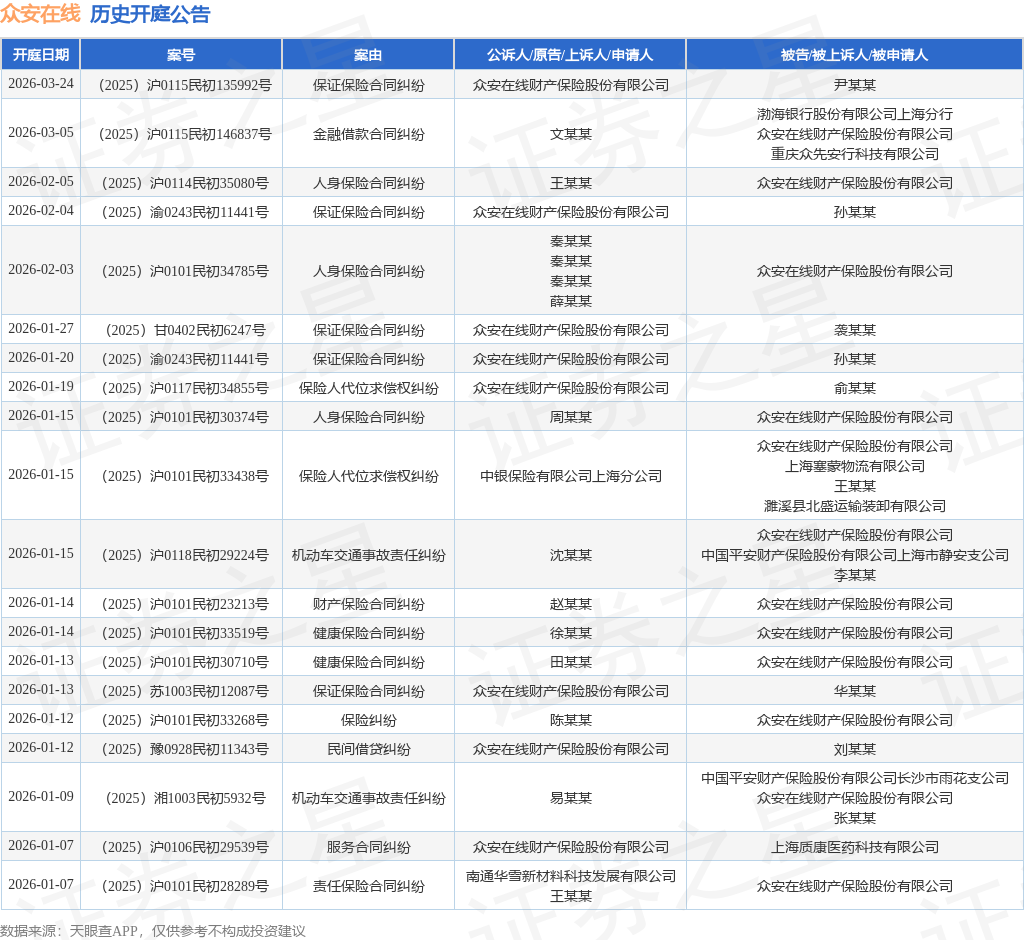Click the date 2026-01-20
Screen dimensions: 1024x940
pyautogui.click(x=40, y=357)
